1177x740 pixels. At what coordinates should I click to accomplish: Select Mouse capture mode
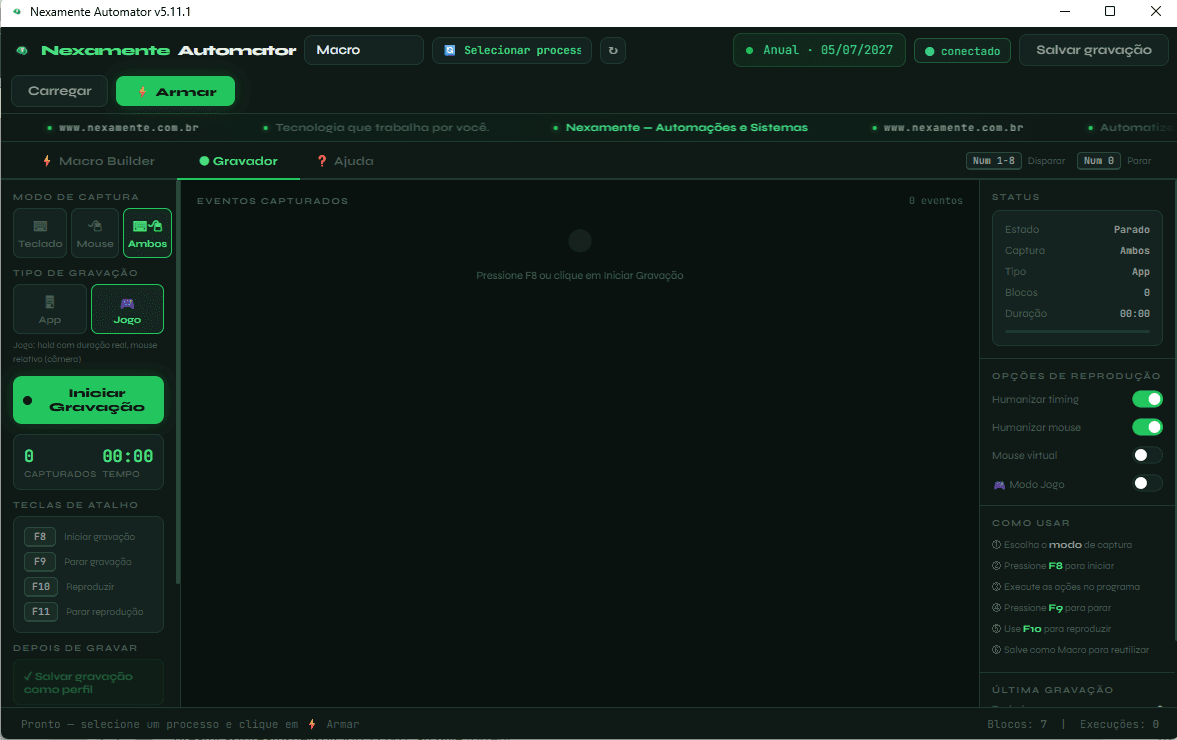click(x=95, y=233)
